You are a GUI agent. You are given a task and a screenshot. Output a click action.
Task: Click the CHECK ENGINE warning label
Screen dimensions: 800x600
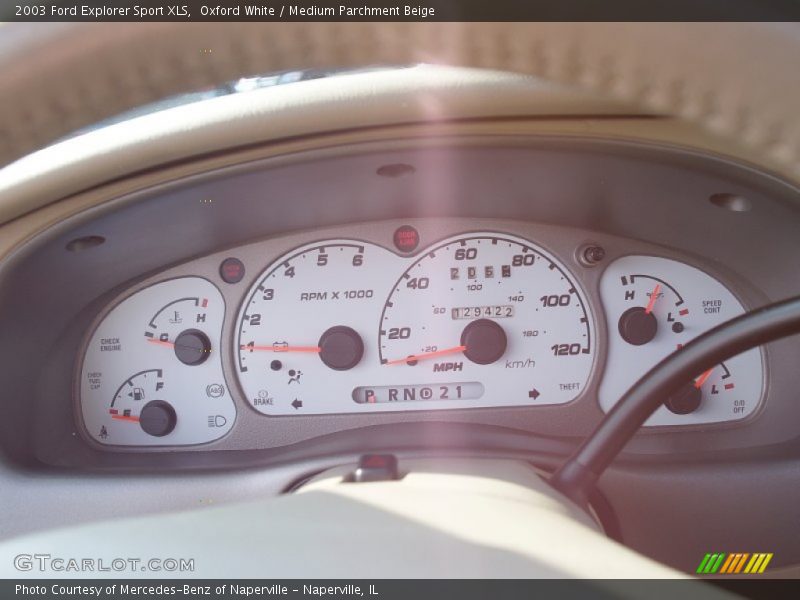point(110,345)
